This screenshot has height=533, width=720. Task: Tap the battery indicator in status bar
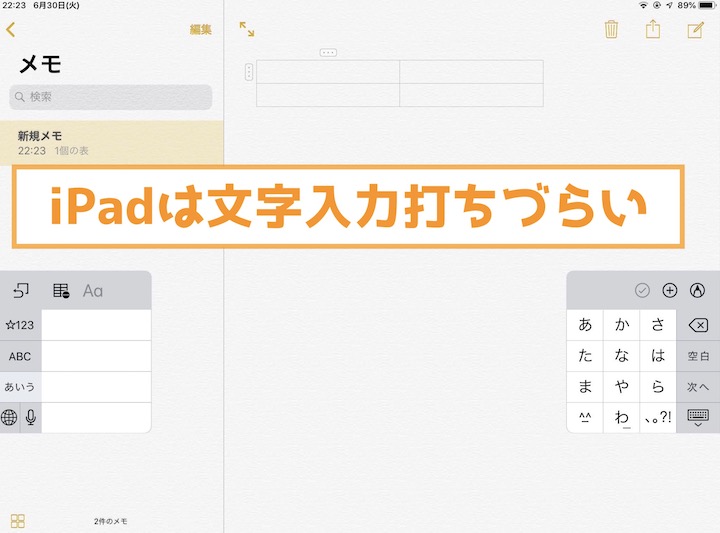tap(708, 5)
